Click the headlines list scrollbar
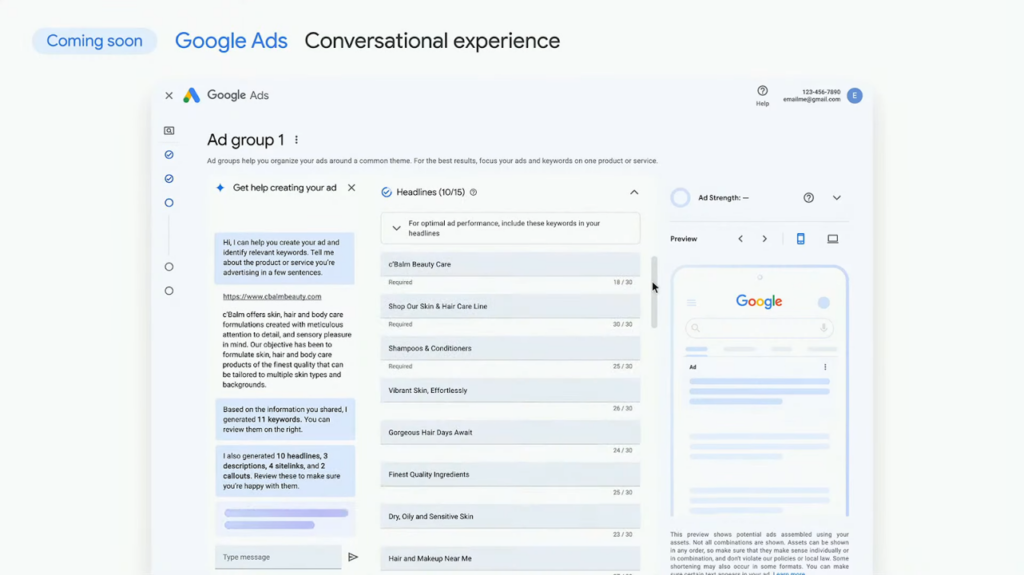 tap(654, 292)
